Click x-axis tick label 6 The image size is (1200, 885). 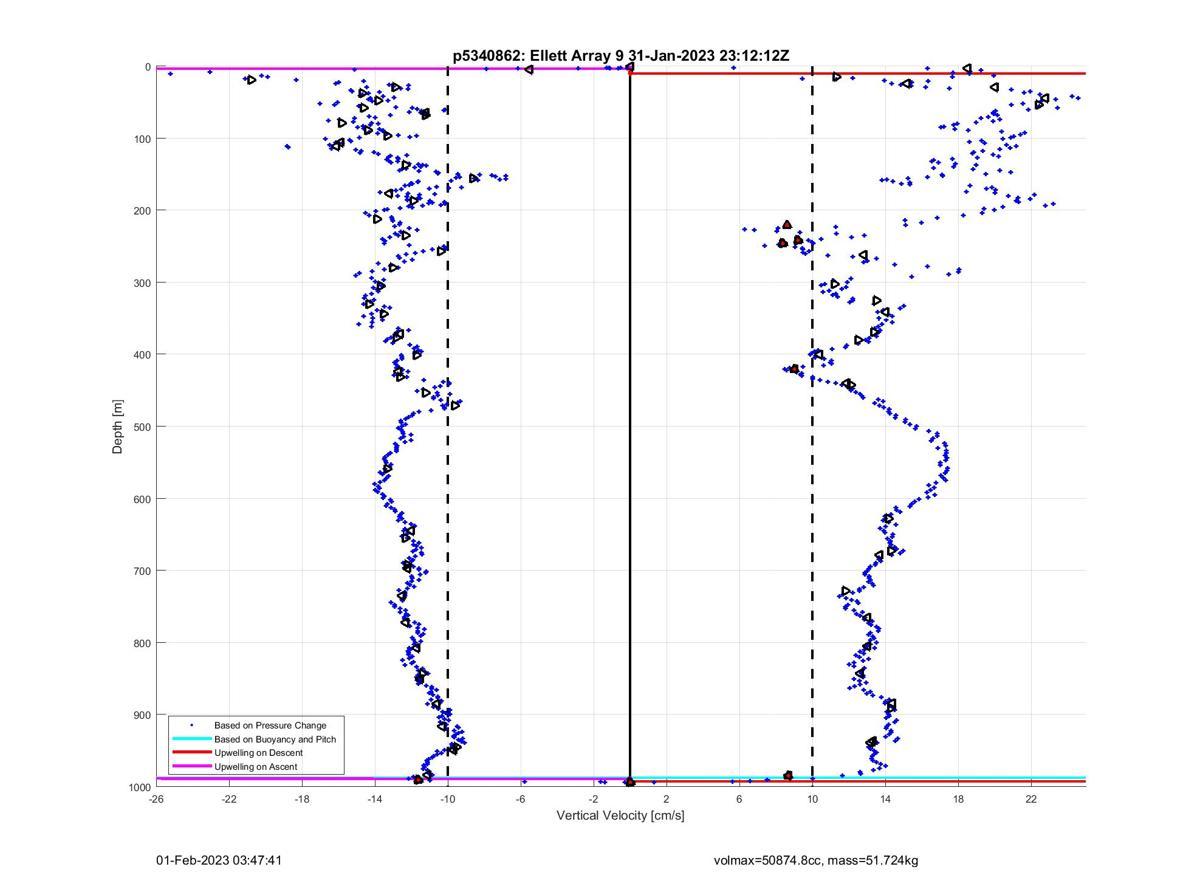(740, 799)
